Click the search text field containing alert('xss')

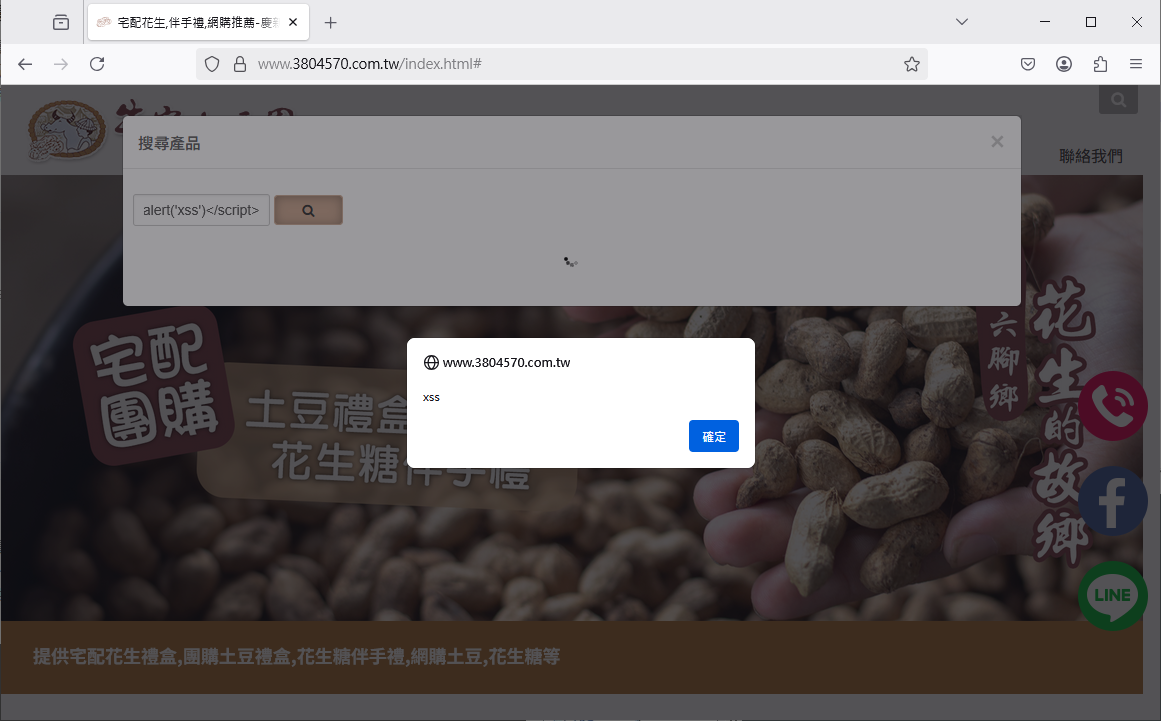(x=201, y=210)
